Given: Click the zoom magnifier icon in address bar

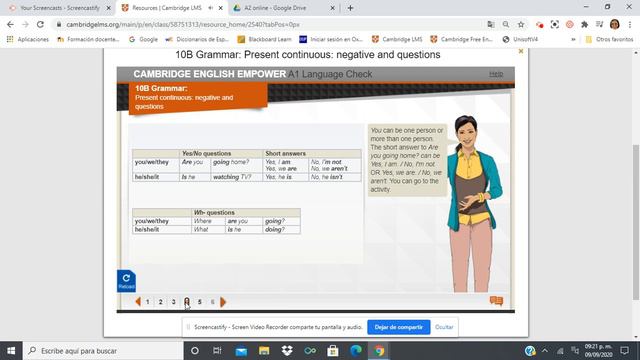Looking at the screenshot, I should pos(506,24).
